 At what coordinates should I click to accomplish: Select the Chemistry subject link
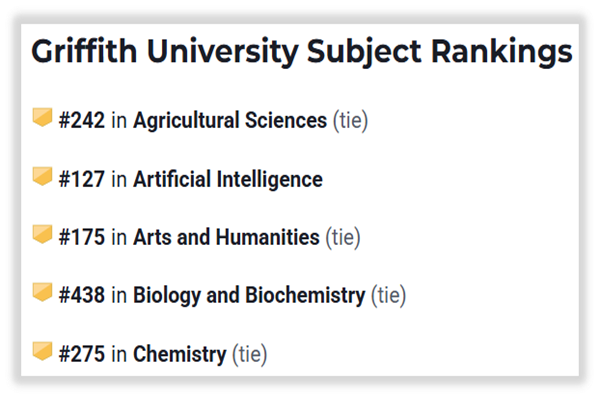coord(179,354)
